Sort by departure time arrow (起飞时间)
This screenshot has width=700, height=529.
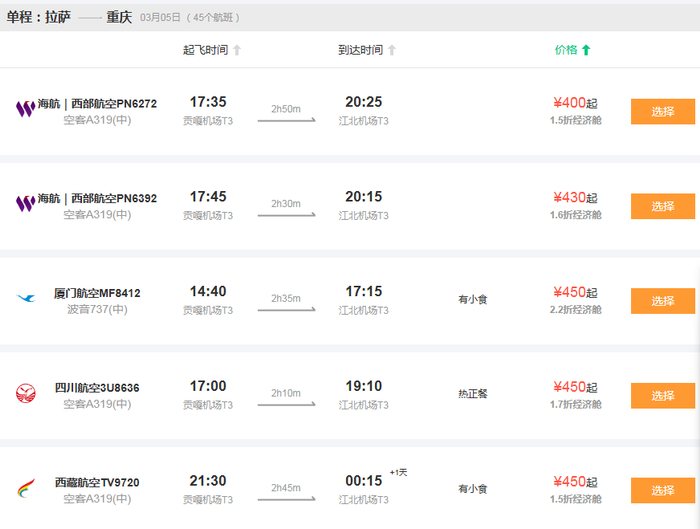click(x=237, y=50)
